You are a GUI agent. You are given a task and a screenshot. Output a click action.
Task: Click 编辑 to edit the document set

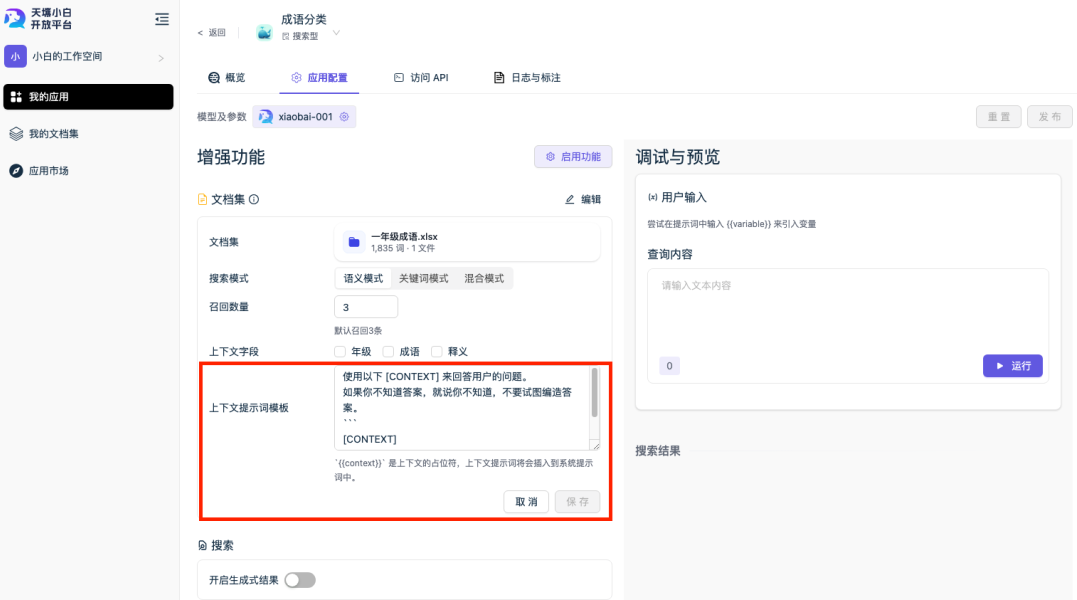pyautogui.click(x=582, y=199)
